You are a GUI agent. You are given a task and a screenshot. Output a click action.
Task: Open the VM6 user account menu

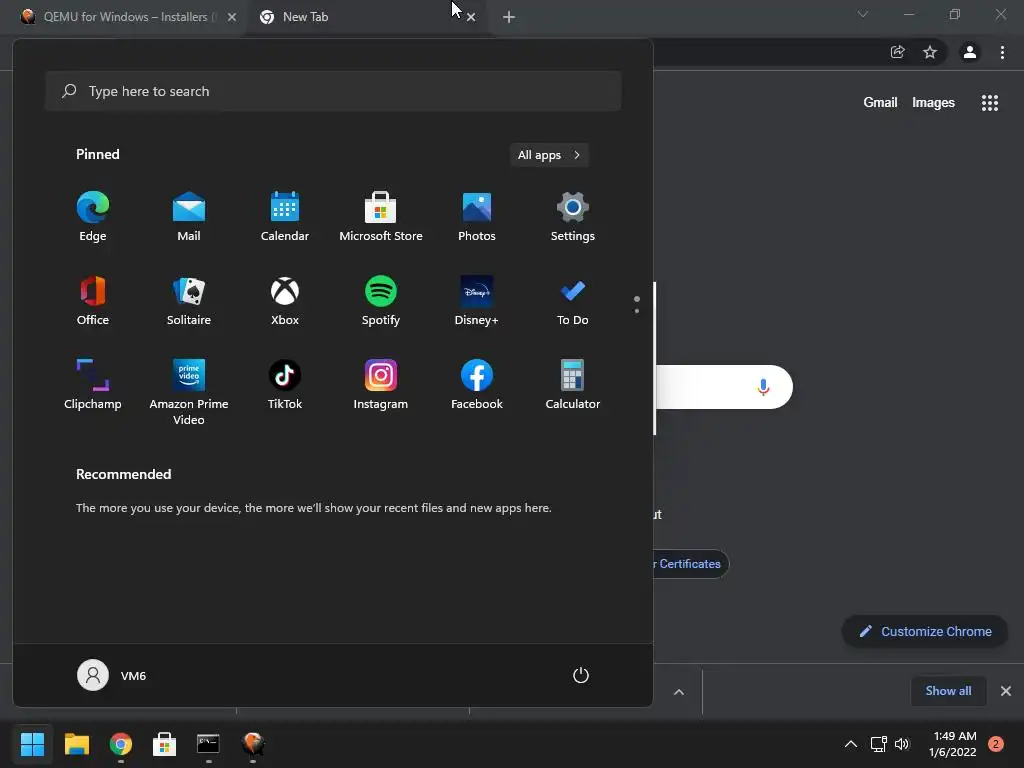pos(112,675)
